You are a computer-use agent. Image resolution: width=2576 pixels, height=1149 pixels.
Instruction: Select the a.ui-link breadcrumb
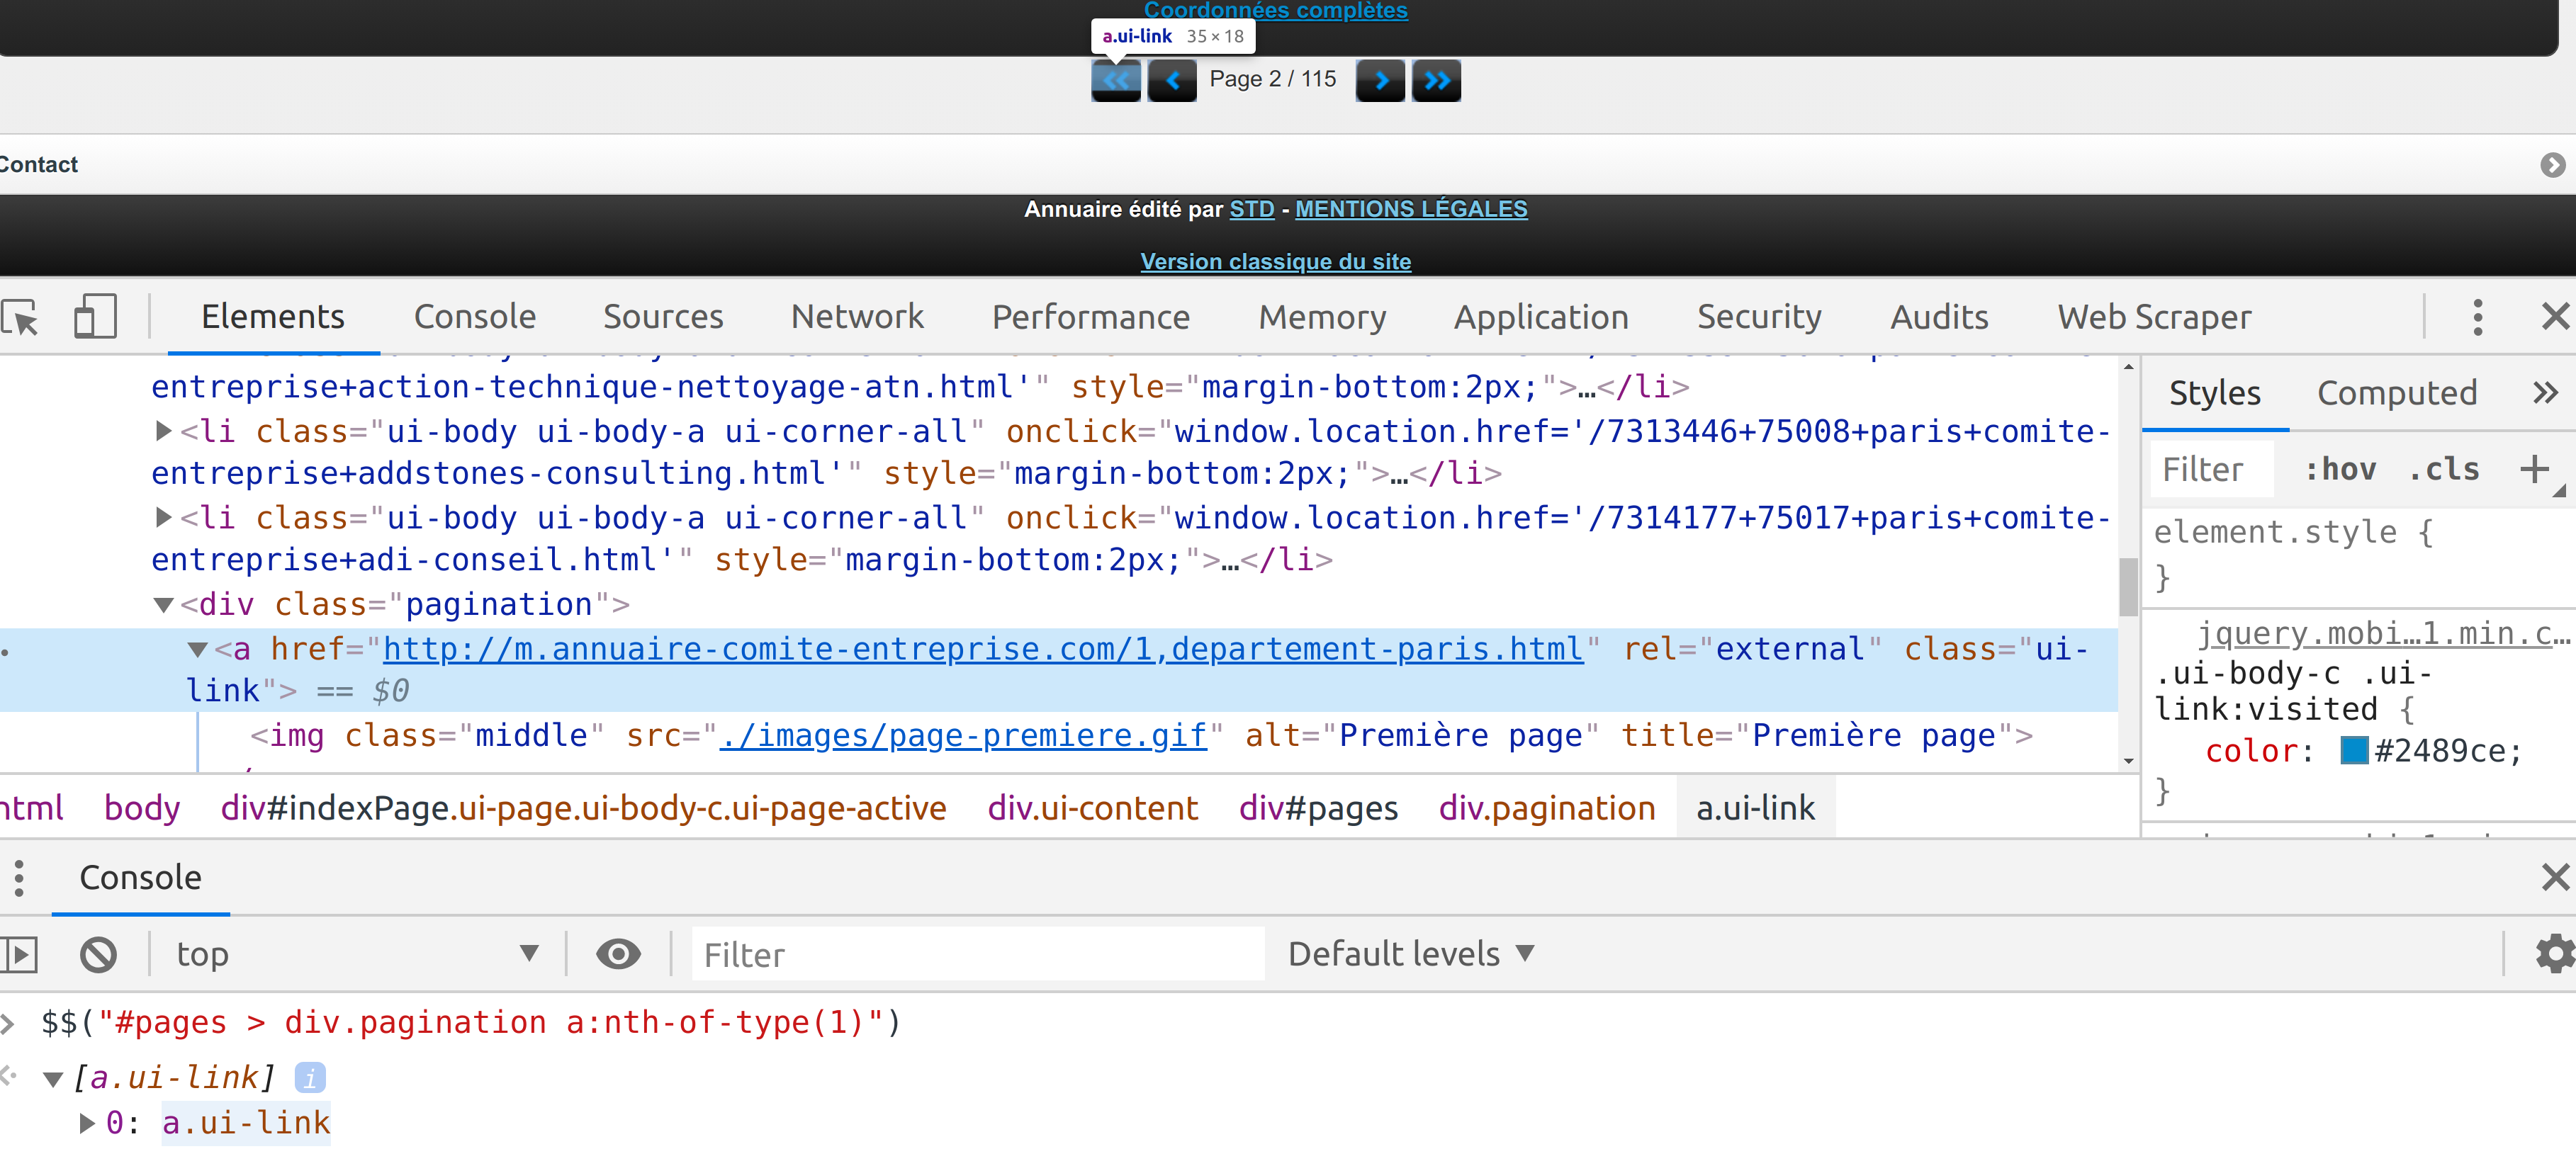pyautogui.click(x=1755, y=808)
